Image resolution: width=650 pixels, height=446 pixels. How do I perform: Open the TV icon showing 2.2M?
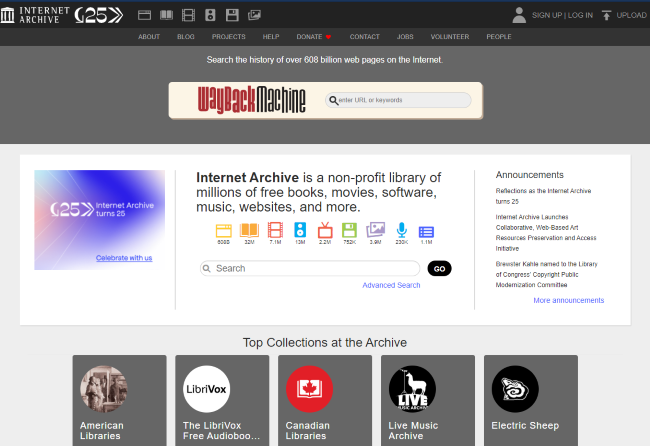tap(325, 231)
